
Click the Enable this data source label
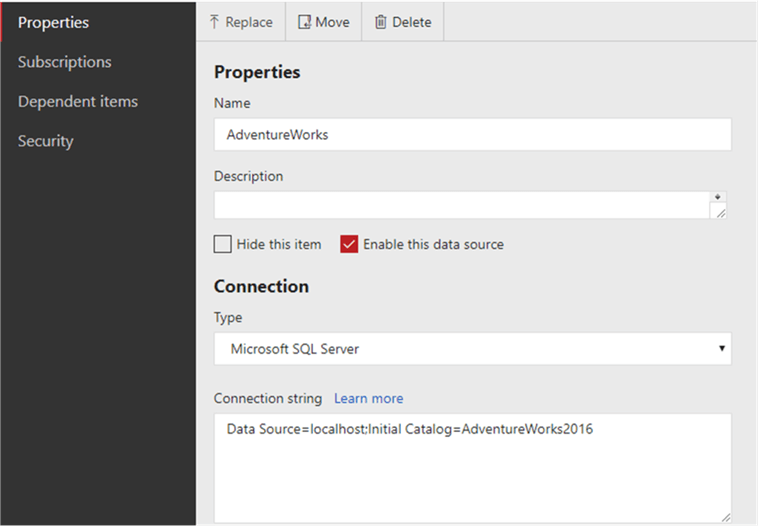tap(433, 245)
